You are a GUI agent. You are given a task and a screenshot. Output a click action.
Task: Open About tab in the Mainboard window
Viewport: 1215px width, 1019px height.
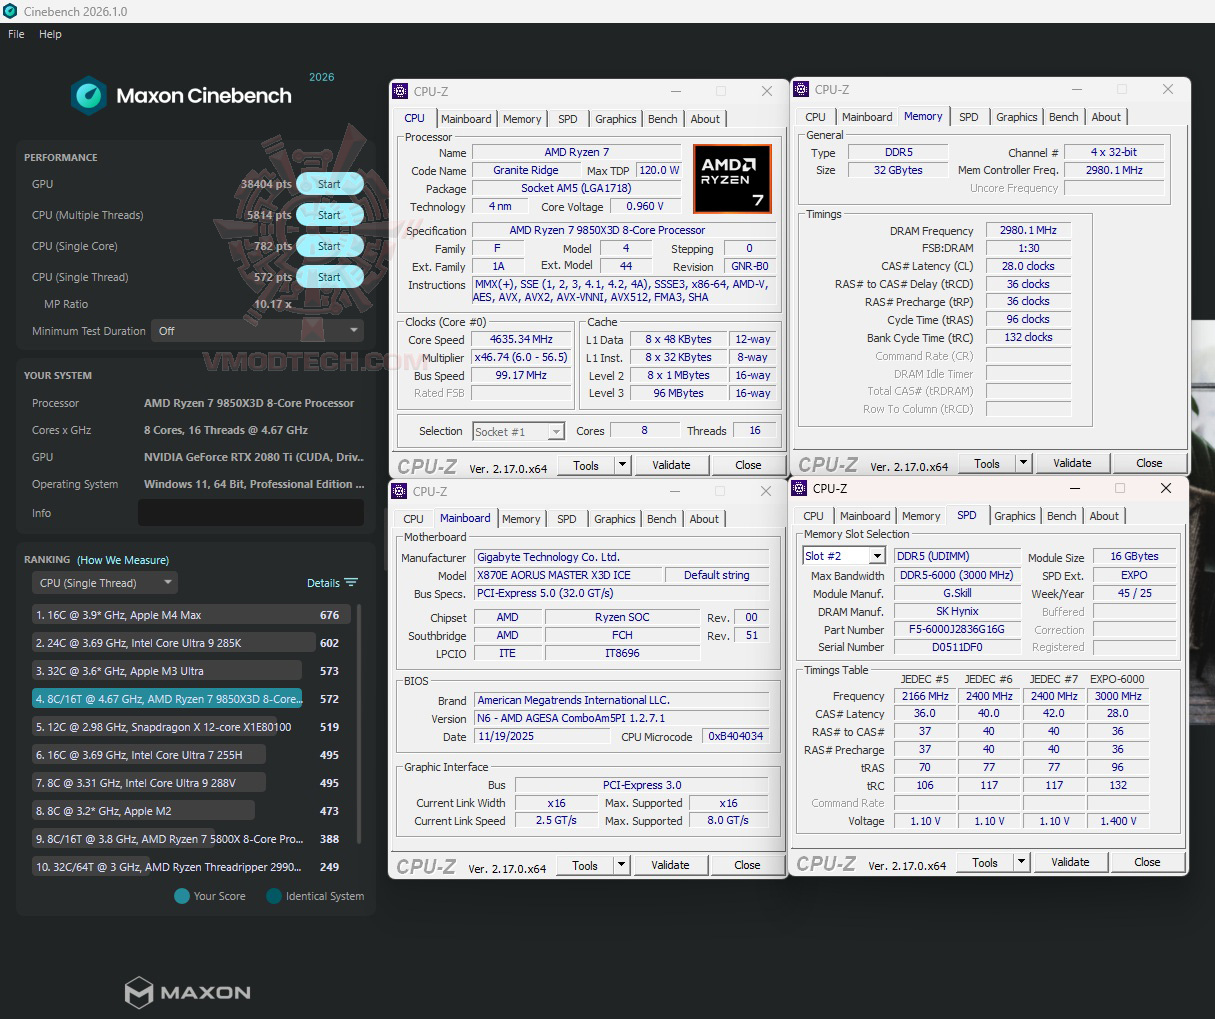pos(704,519)
